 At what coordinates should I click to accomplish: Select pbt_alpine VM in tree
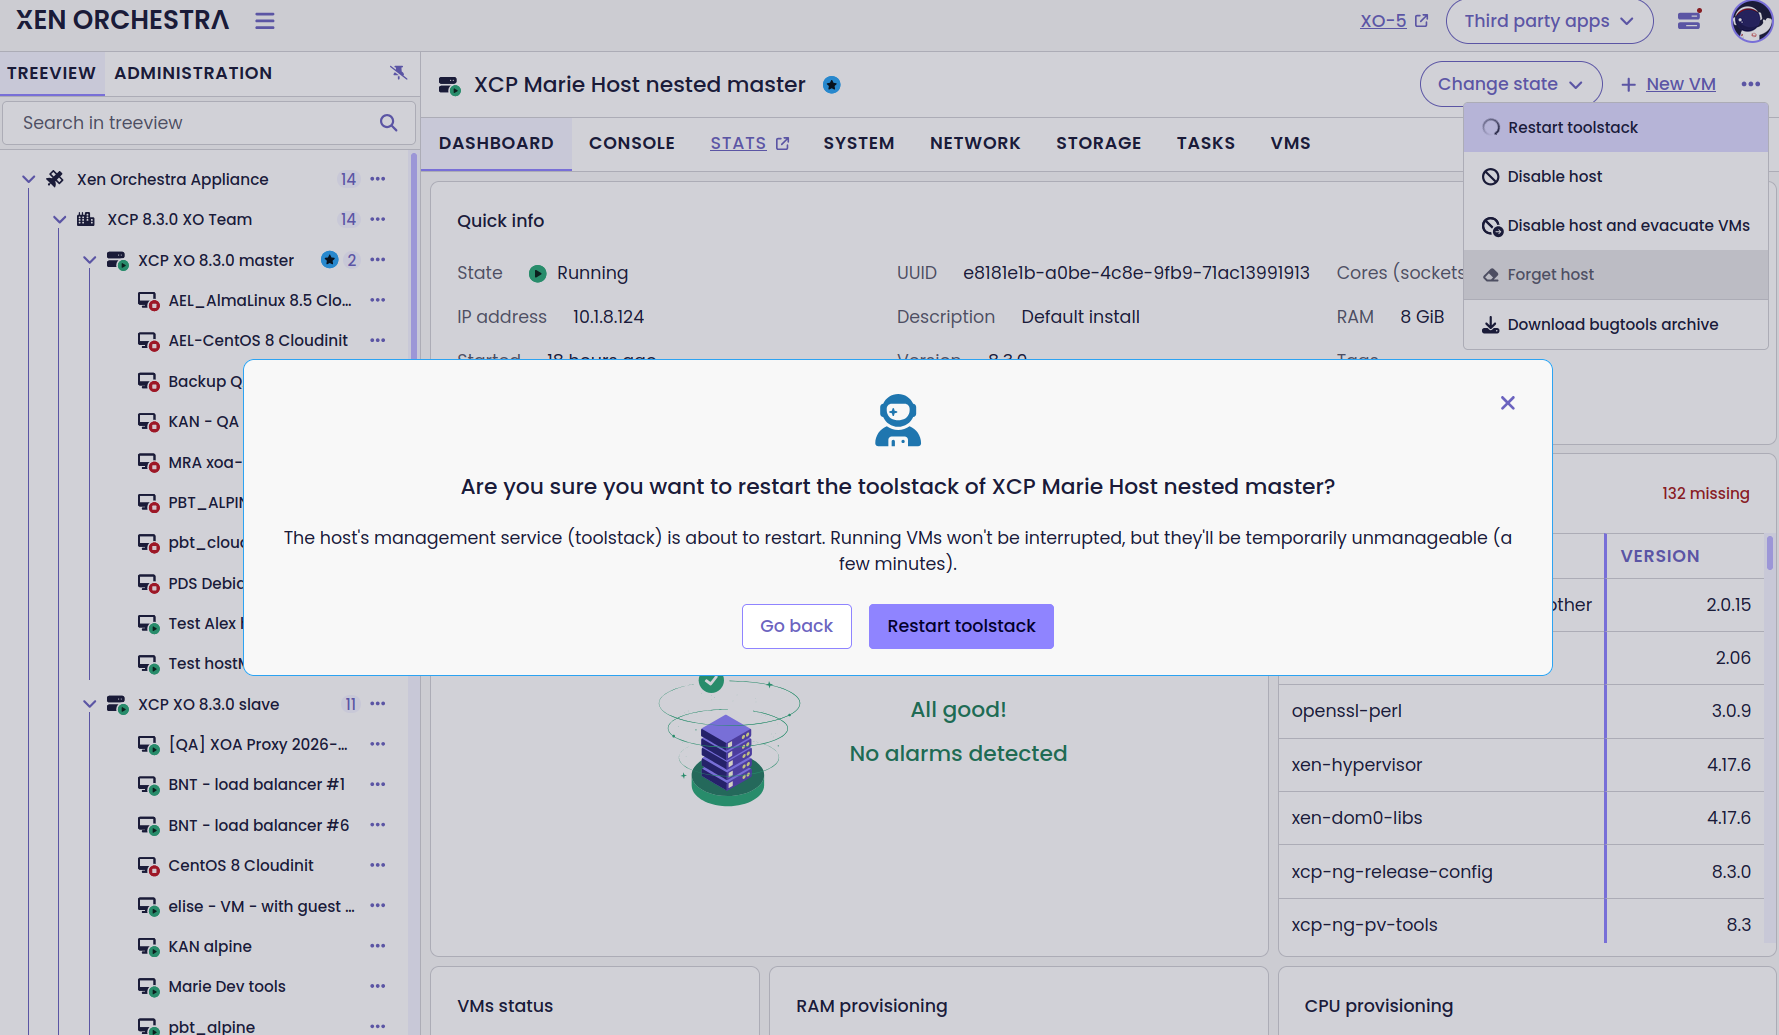click(x=212, y=1026)
